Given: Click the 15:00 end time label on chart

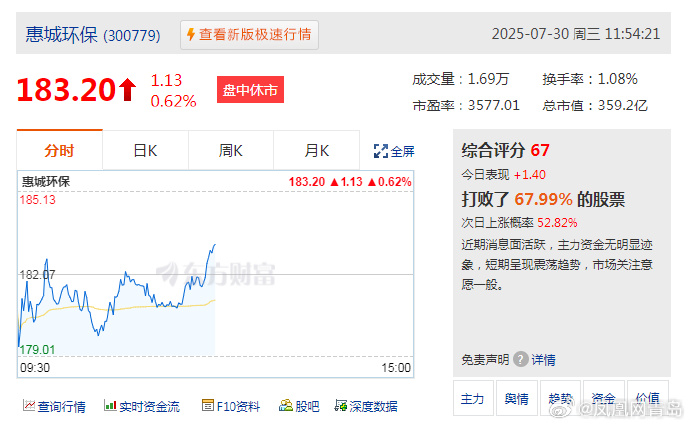Looking at the screenshot, I should 396,368.
